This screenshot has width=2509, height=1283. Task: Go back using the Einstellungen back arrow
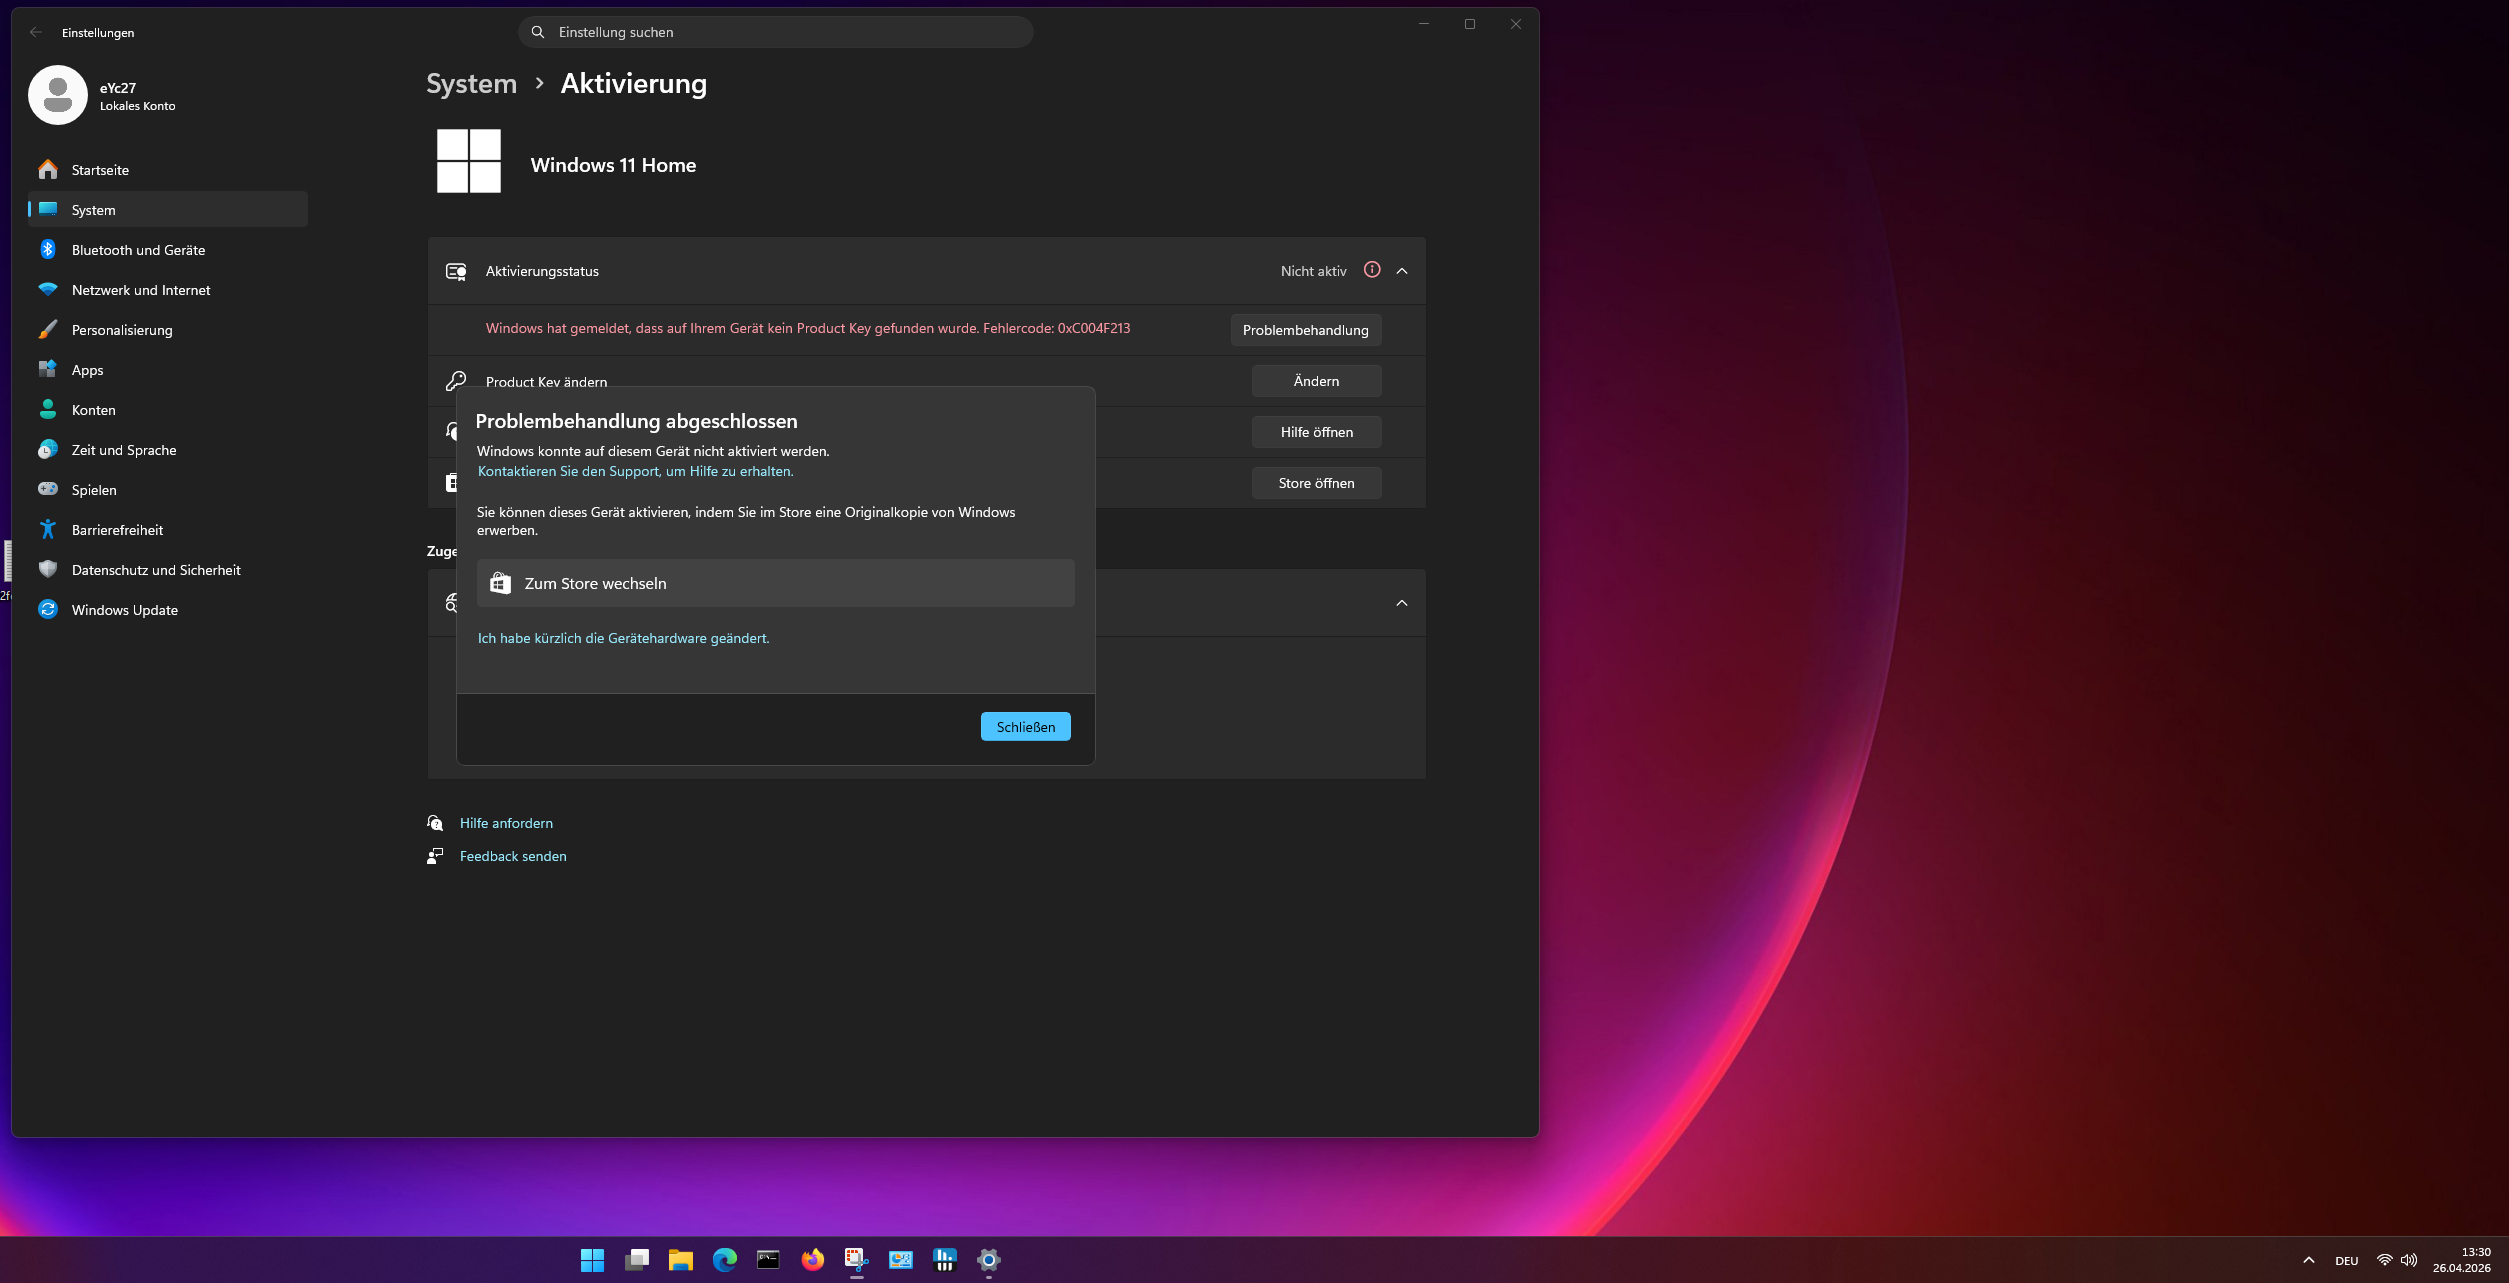click(x=36, y=32)
